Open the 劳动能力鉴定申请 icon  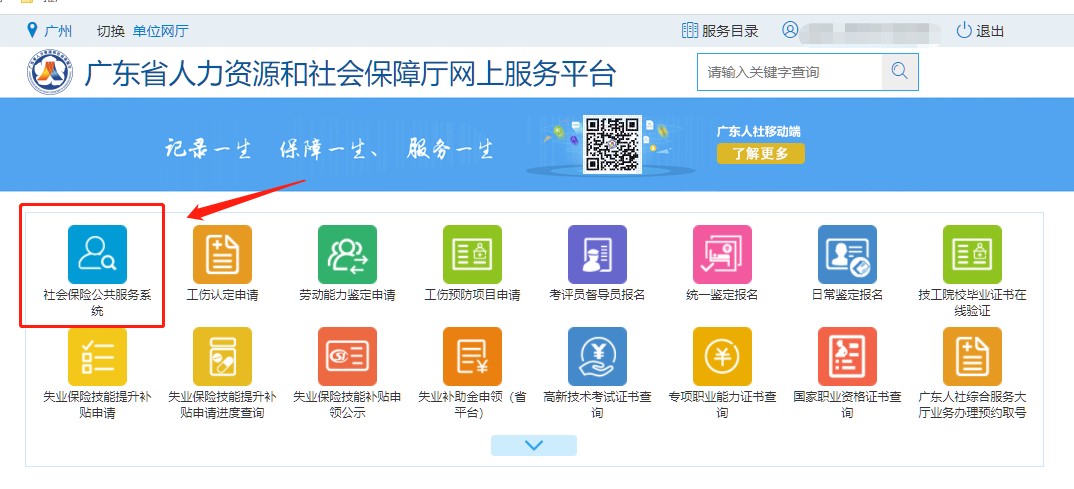(x=347, y=254)
